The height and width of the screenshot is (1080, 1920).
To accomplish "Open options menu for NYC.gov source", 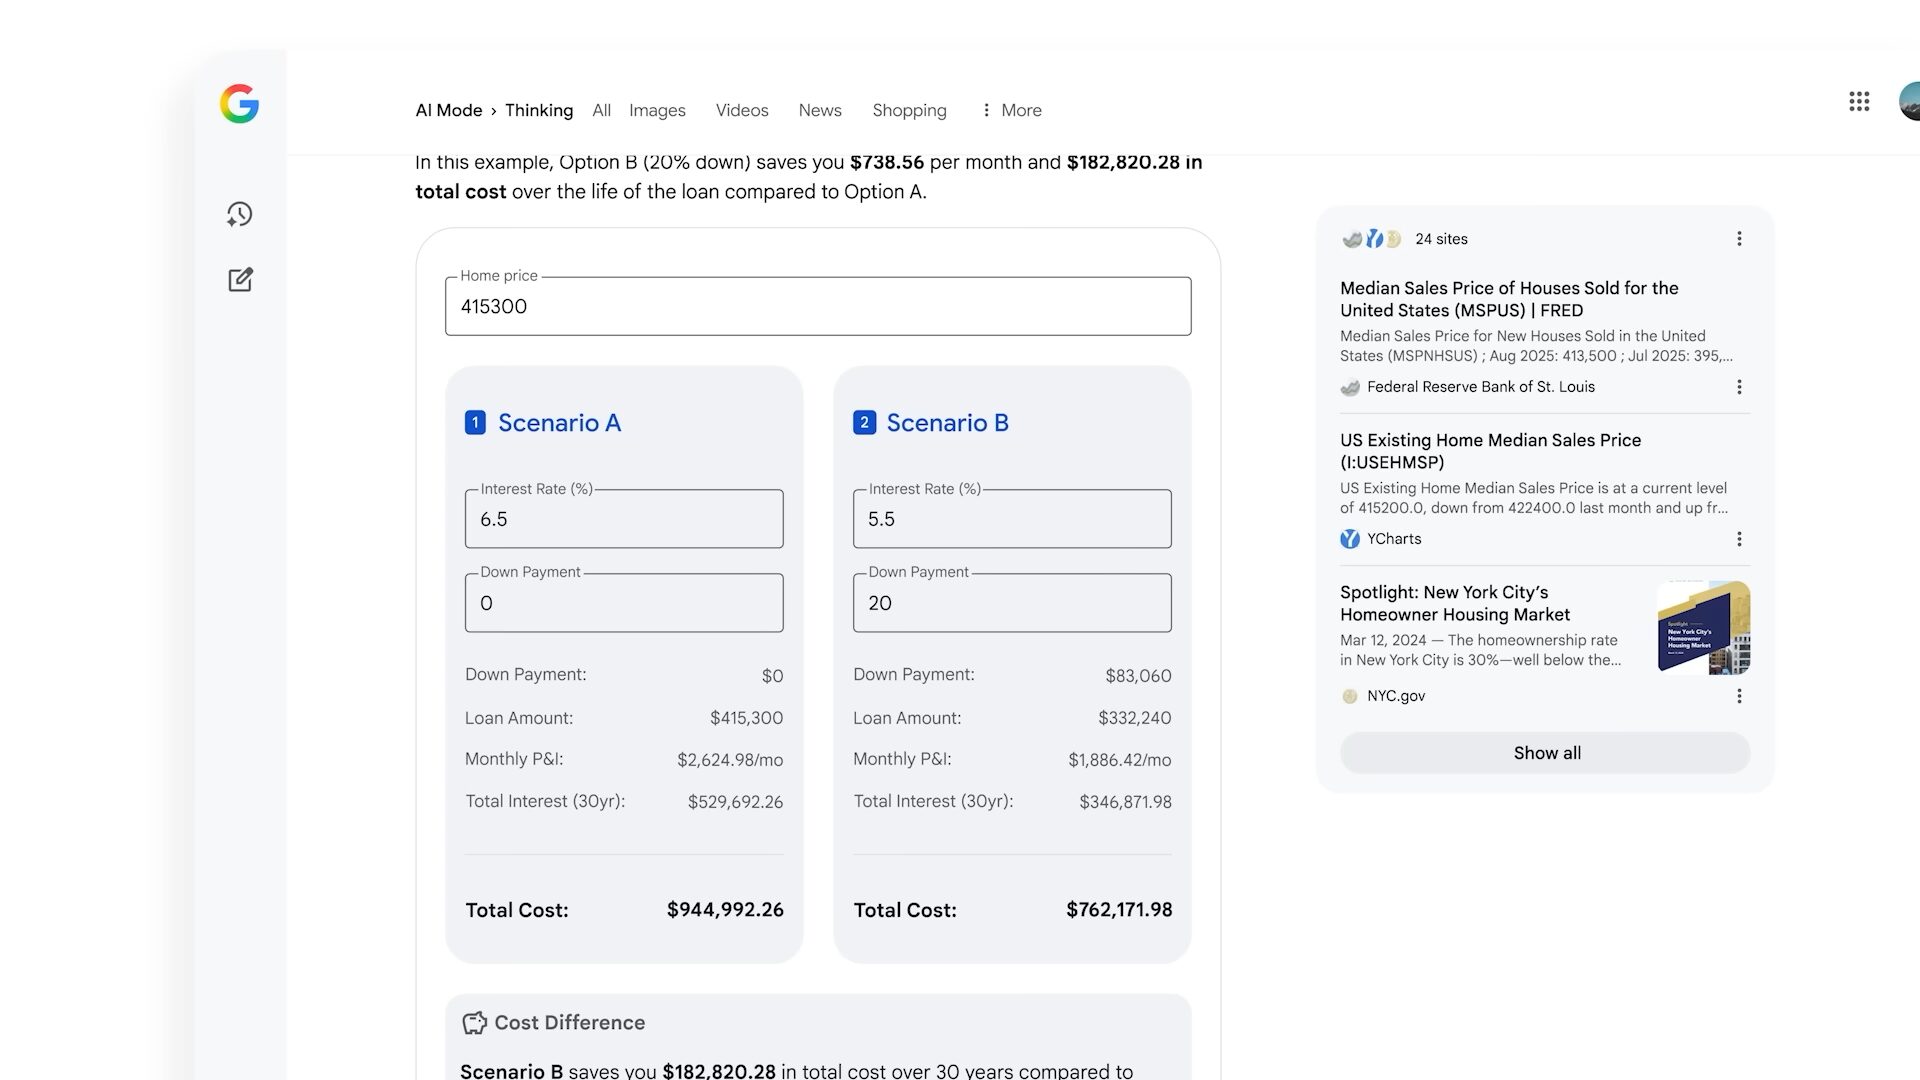I will (x=1739, y=696).
